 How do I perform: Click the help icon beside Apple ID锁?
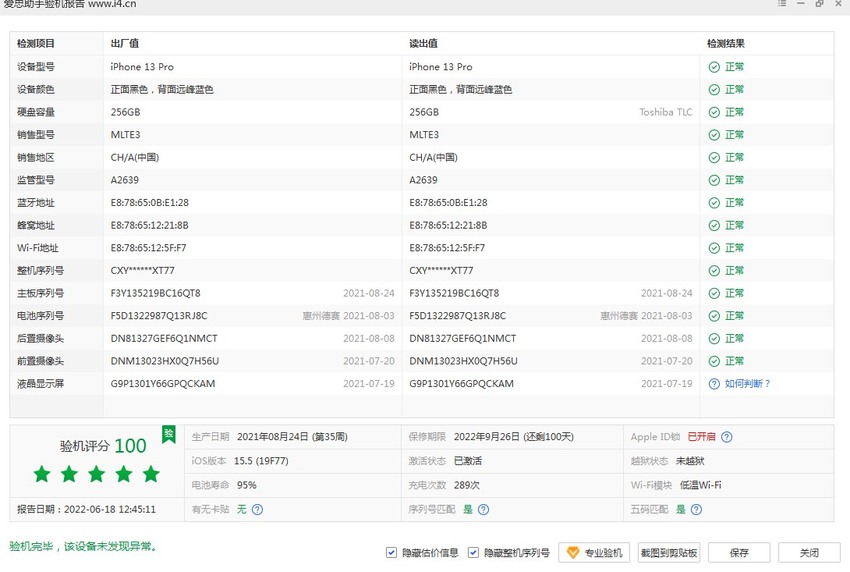click(726, 437)
